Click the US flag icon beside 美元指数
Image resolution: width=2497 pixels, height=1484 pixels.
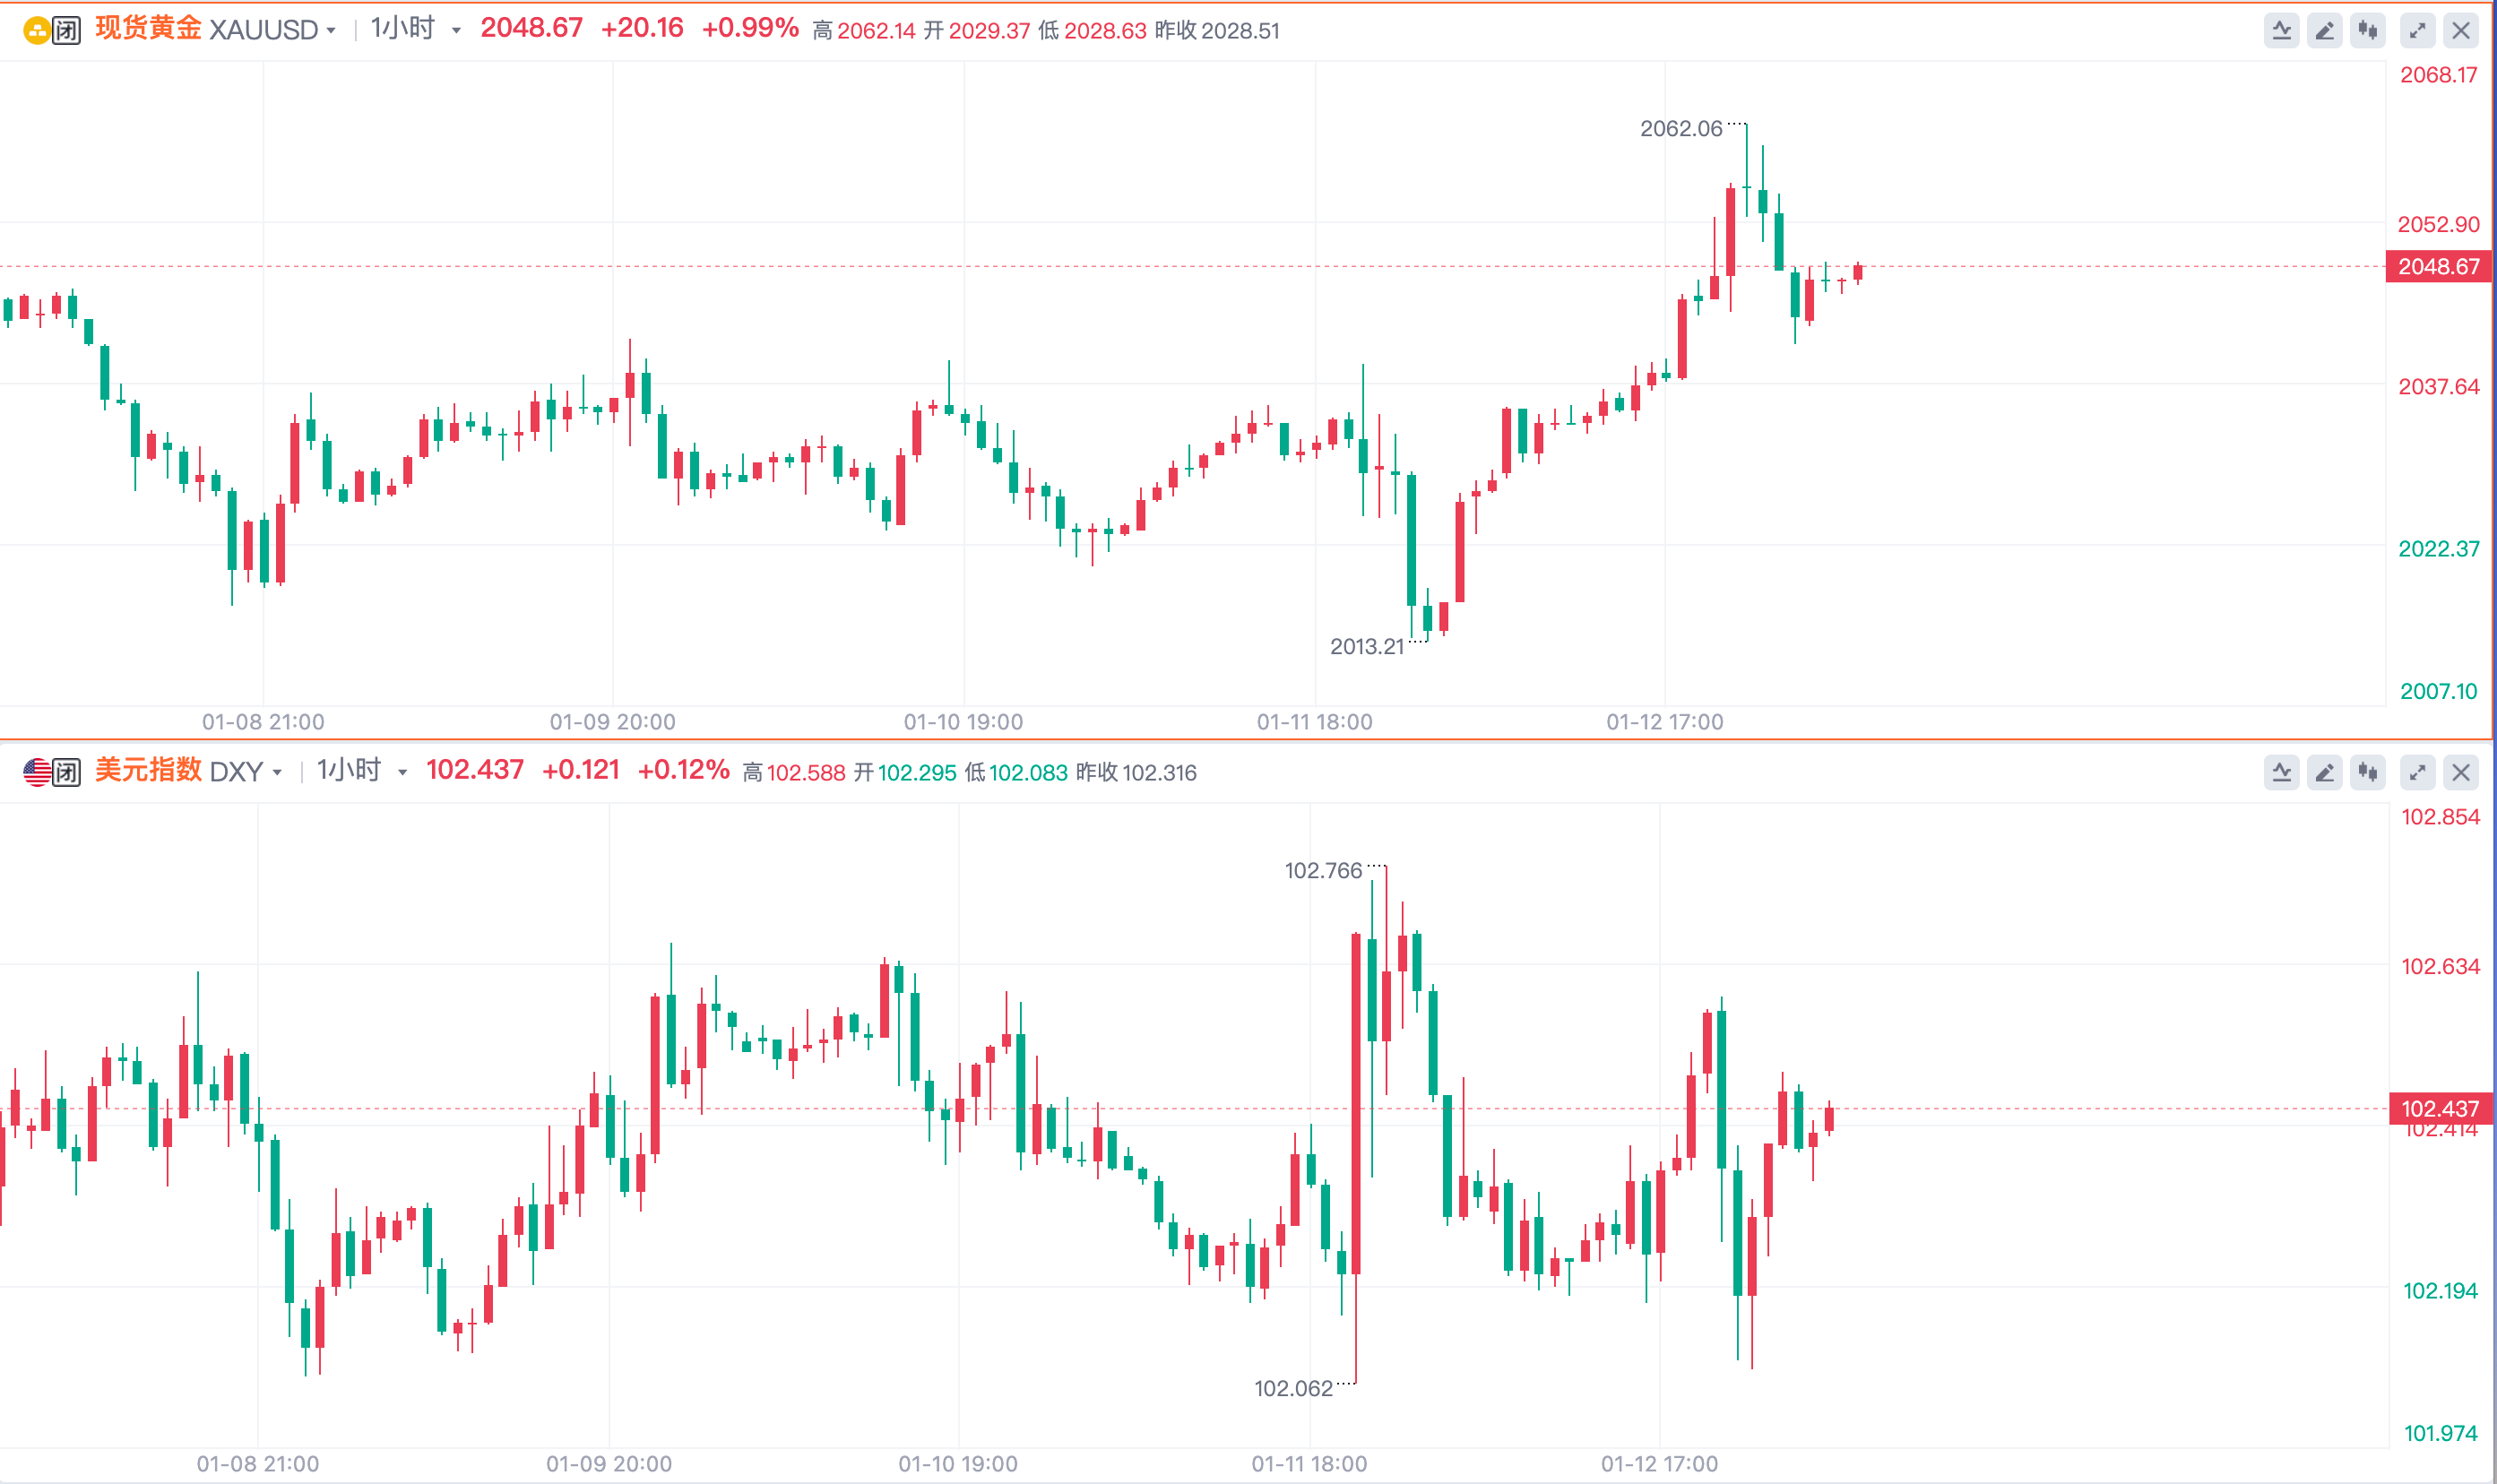pos(36,772)
